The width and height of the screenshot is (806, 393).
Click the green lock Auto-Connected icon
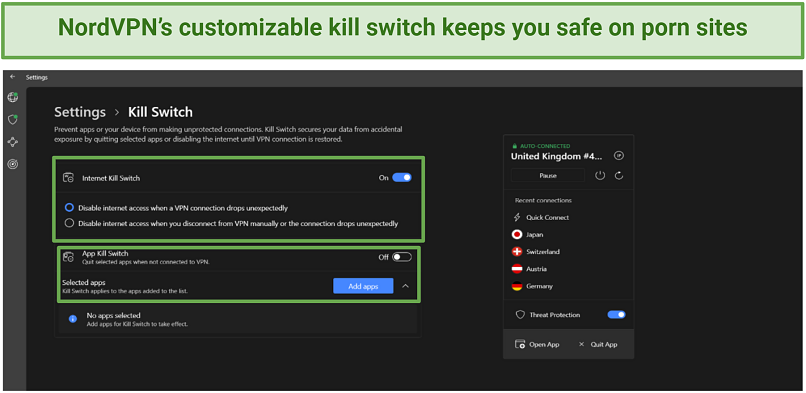pyautogui.click(x=514, y=146)
